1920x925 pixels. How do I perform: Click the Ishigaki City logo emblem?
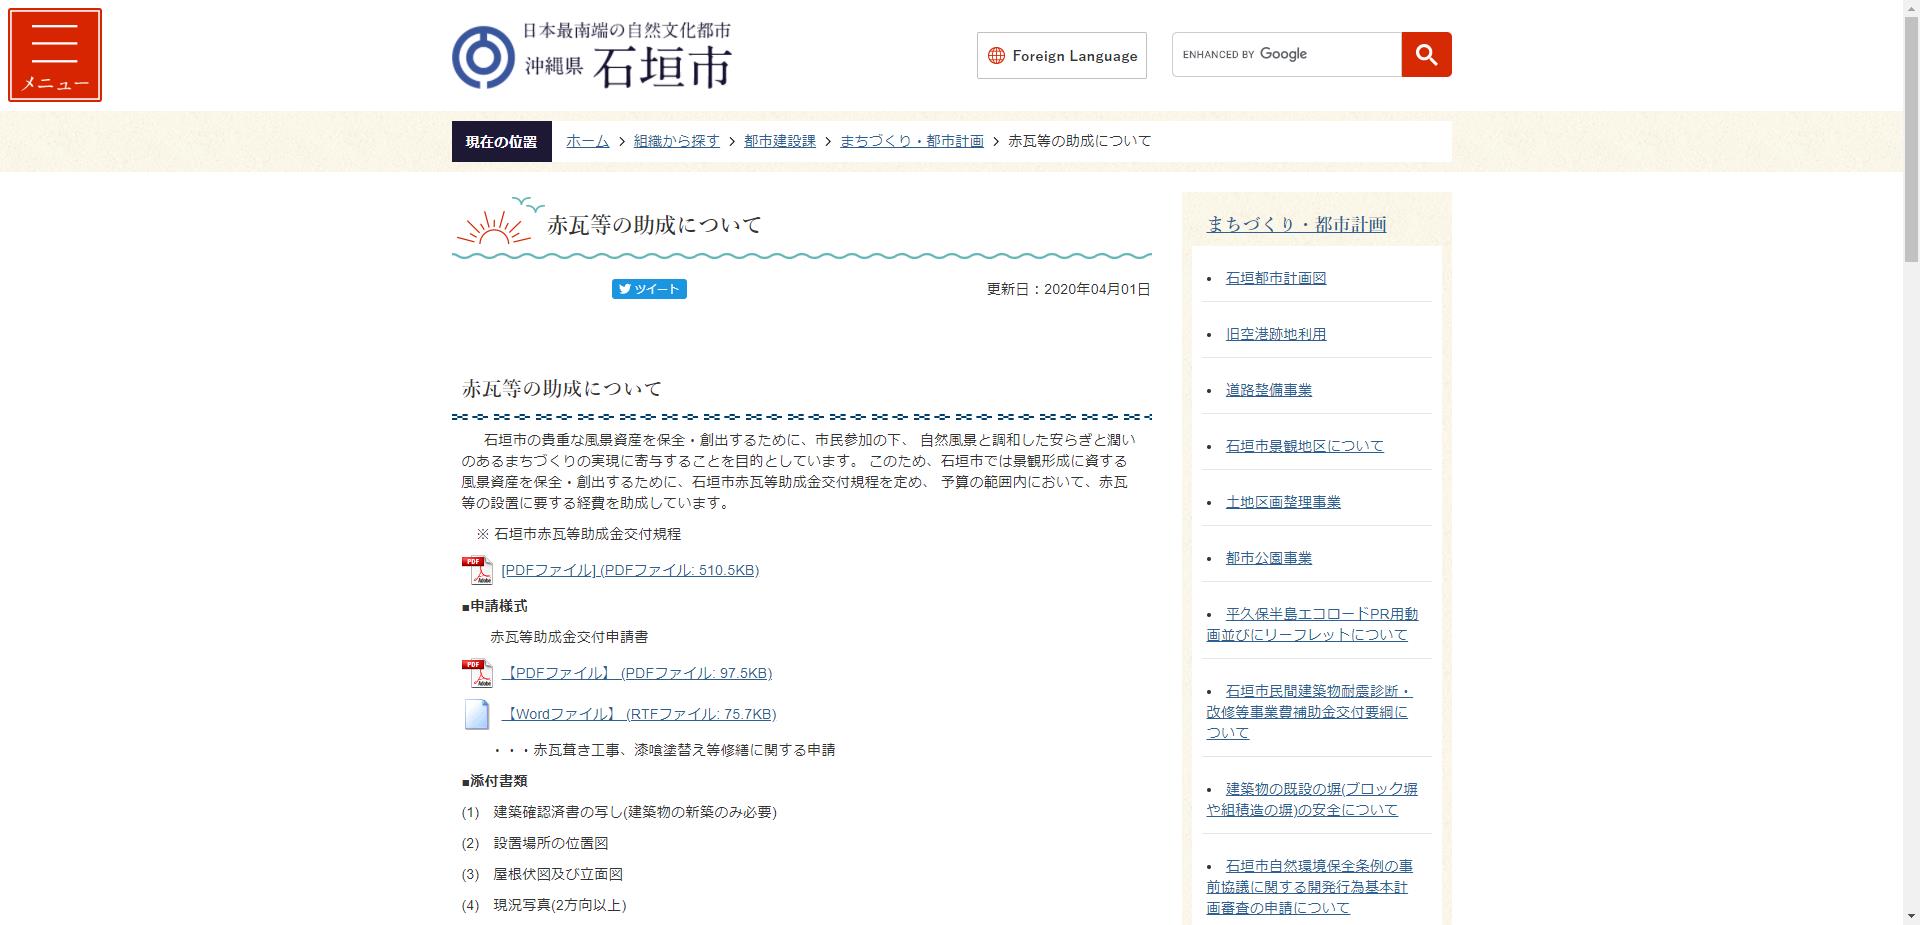tap(485, 55)
